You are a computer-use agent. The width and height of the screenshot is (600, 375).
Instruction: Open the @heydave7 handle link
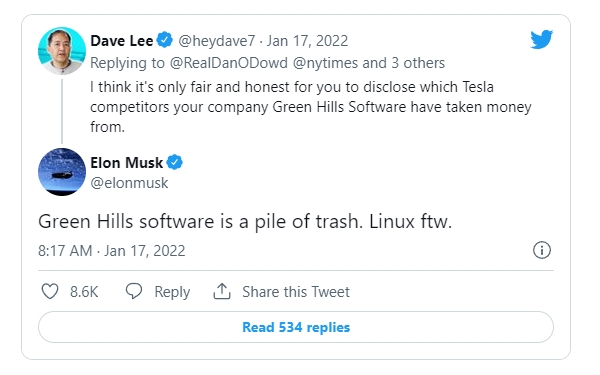tap(217, 41)
